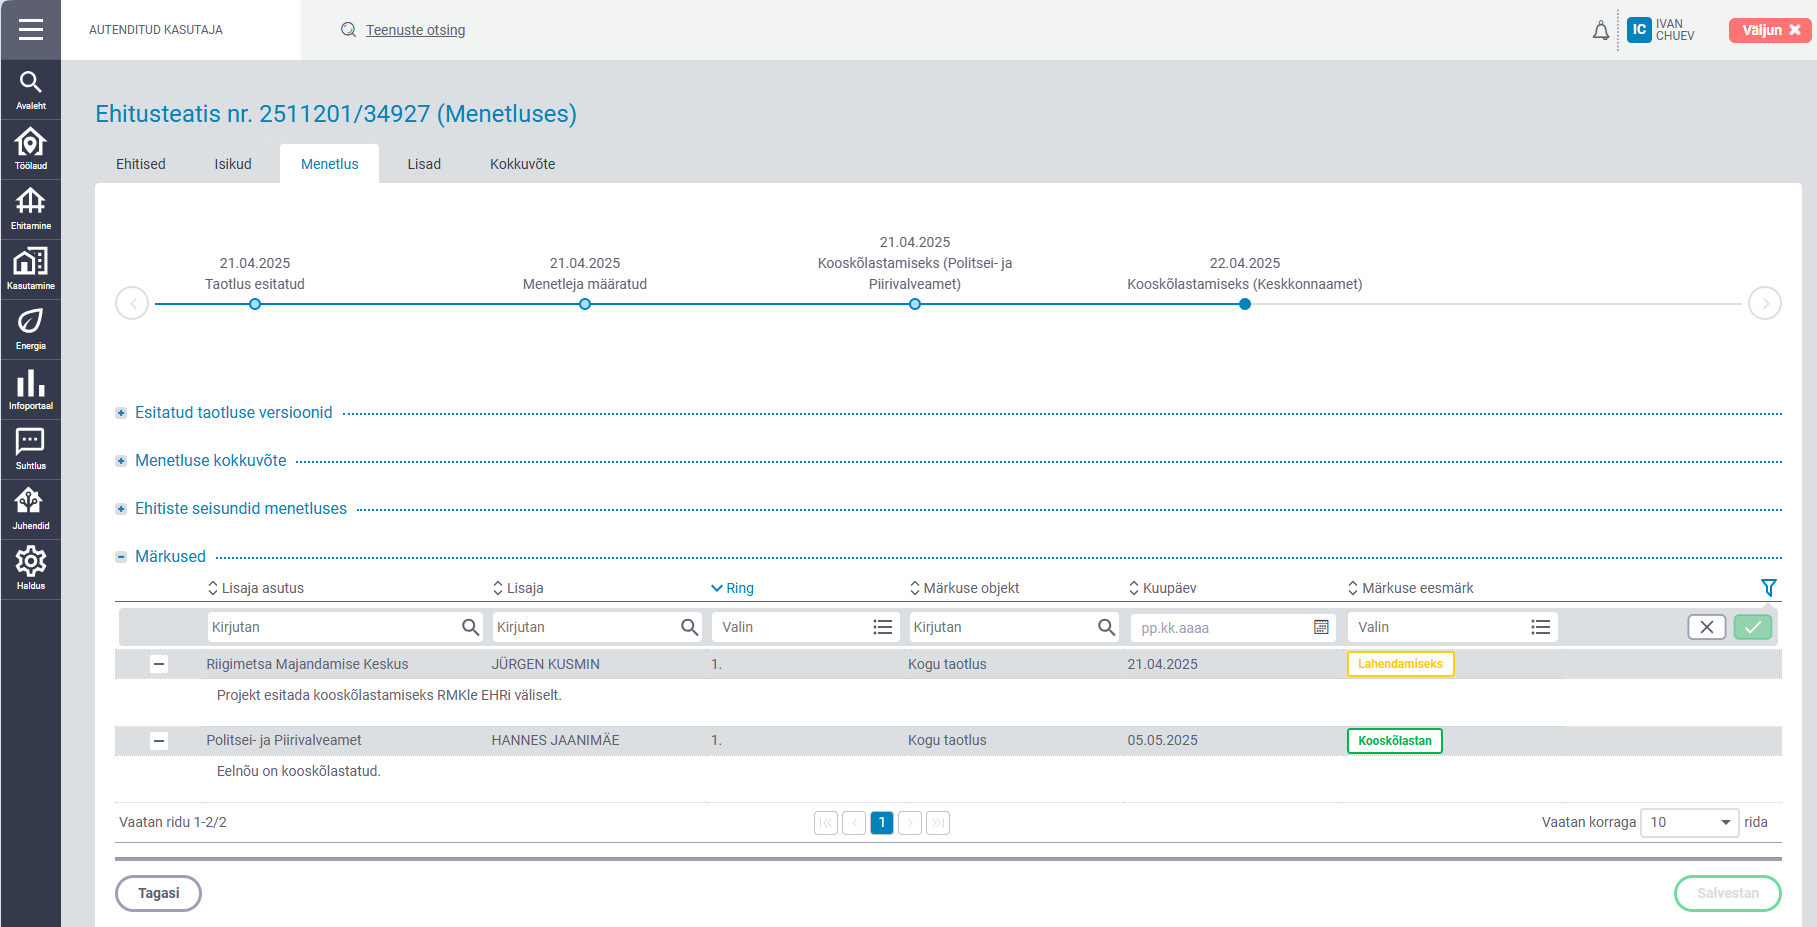Collapse the Riigimetsa Majandamise Keskus row
The image size is (1817, 927).
pos(159,664)
